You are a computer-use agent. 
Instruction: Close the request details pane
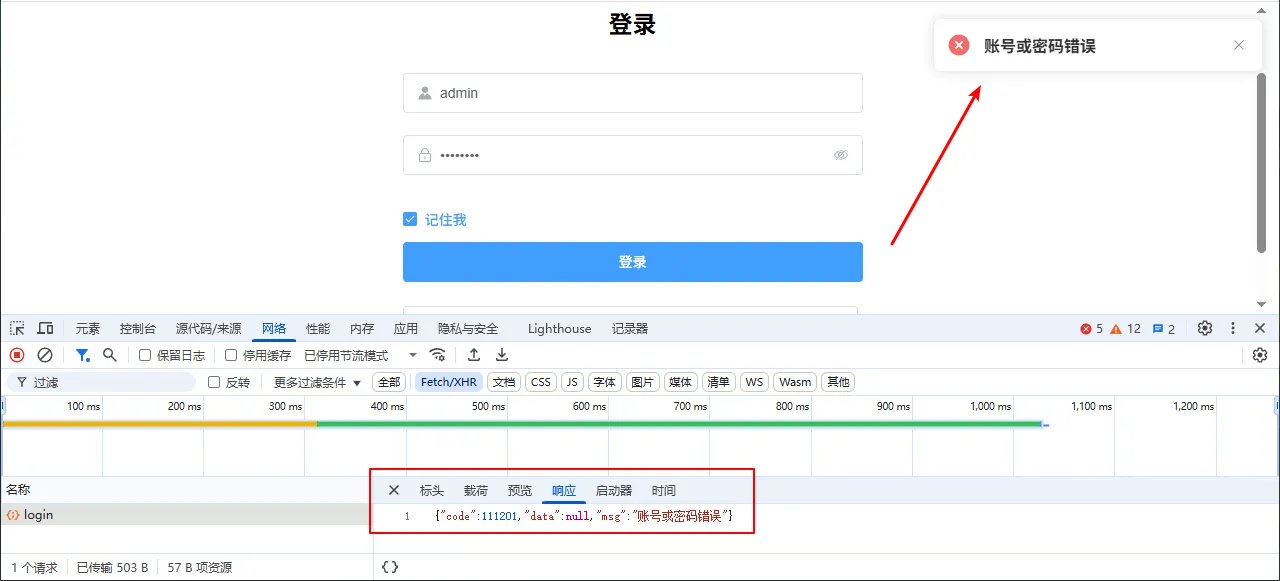click(x=394, y=490)
